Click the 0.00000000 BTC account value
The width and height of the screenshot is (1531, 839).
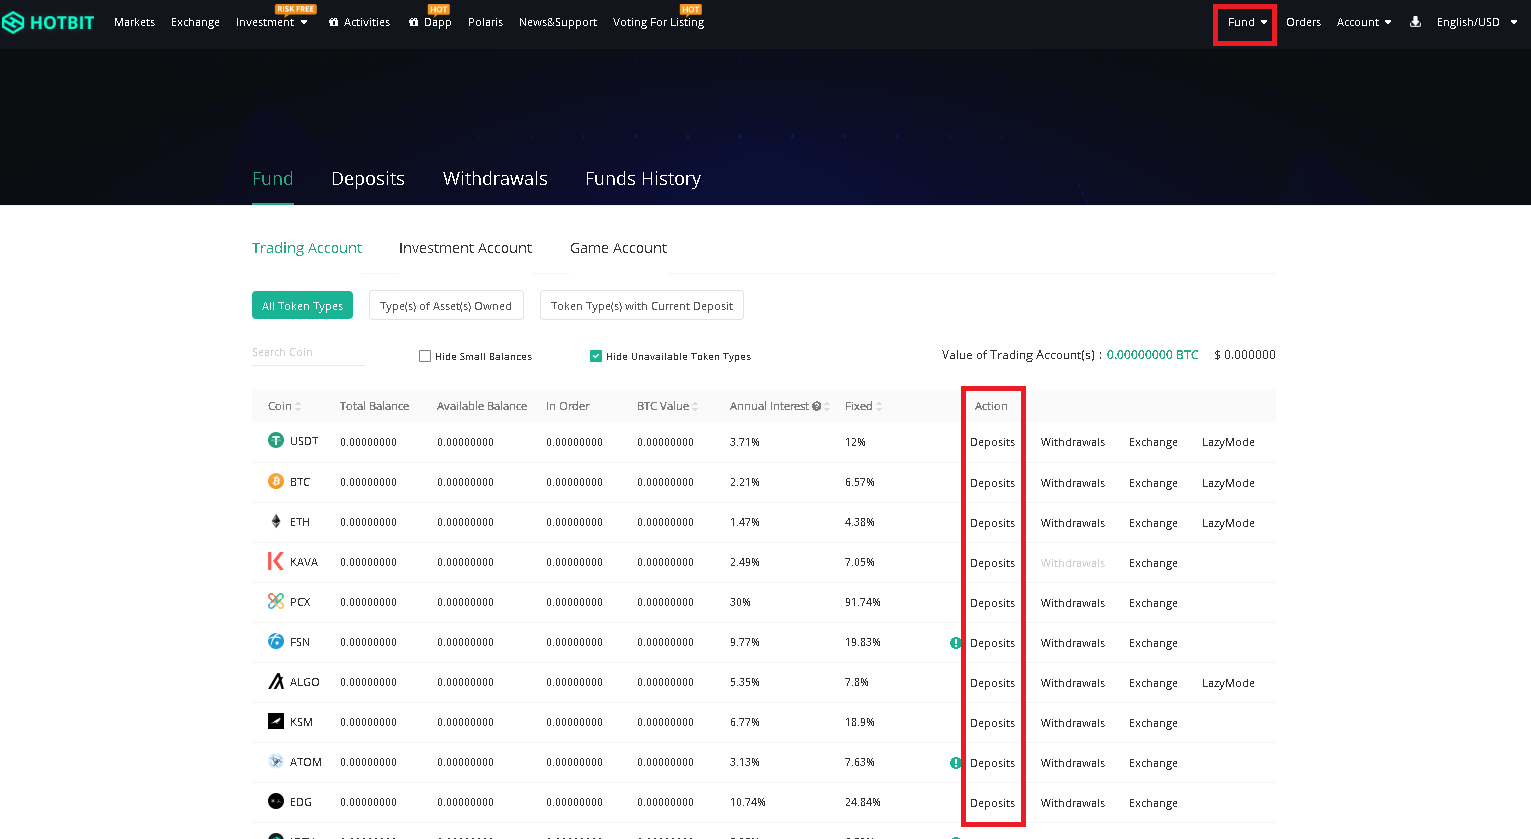point(1152,355)
